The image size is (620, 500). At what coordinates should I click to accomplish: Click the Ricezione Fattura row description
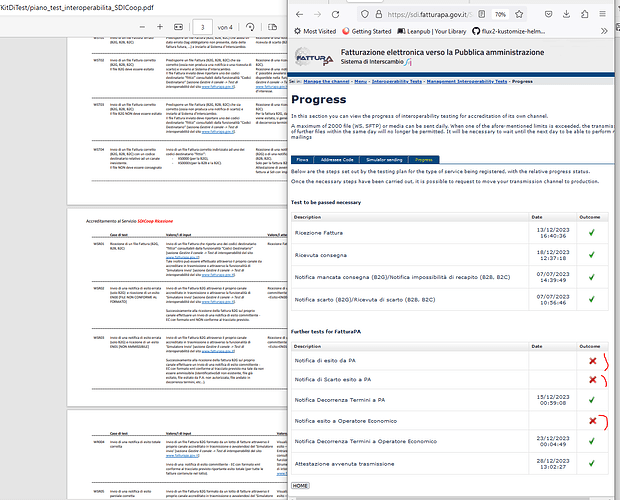point(319,233)
